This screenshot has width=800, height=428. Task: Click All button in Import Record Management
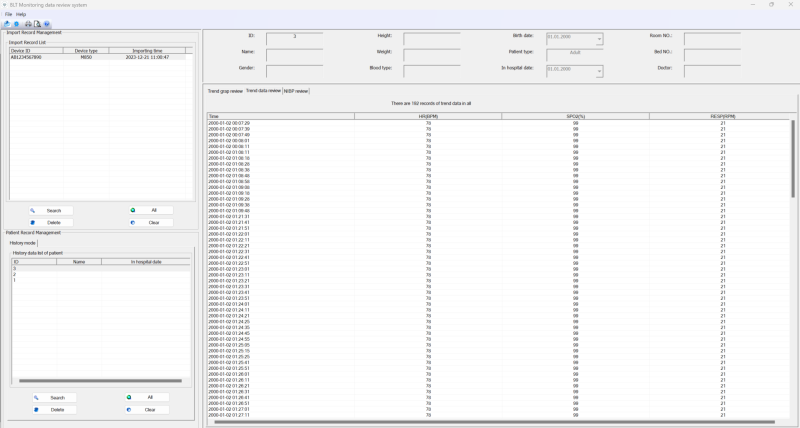coord(149,211)
